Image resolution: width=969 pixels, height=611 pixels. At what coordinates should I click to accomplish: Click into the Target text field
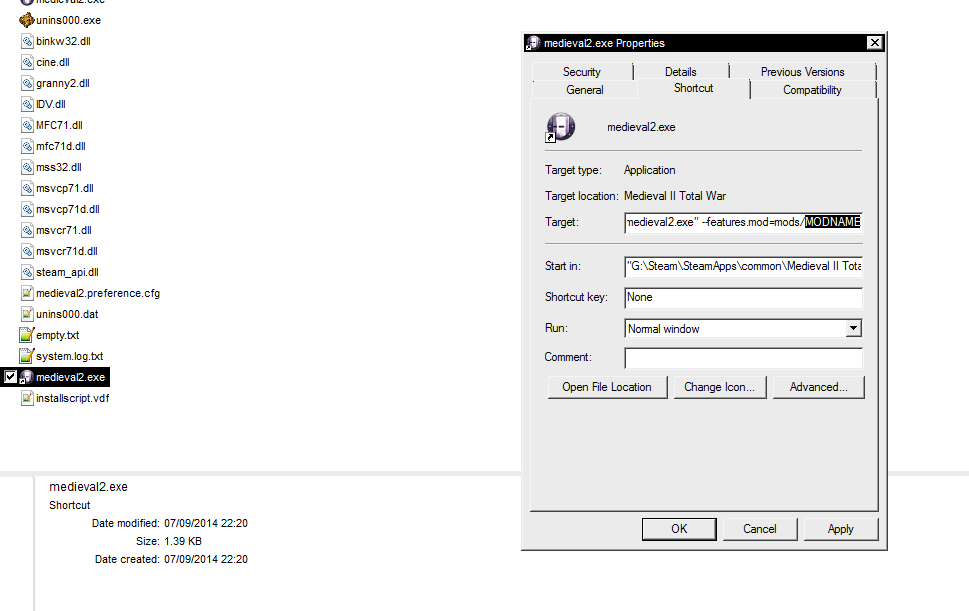tap(743, 222)
